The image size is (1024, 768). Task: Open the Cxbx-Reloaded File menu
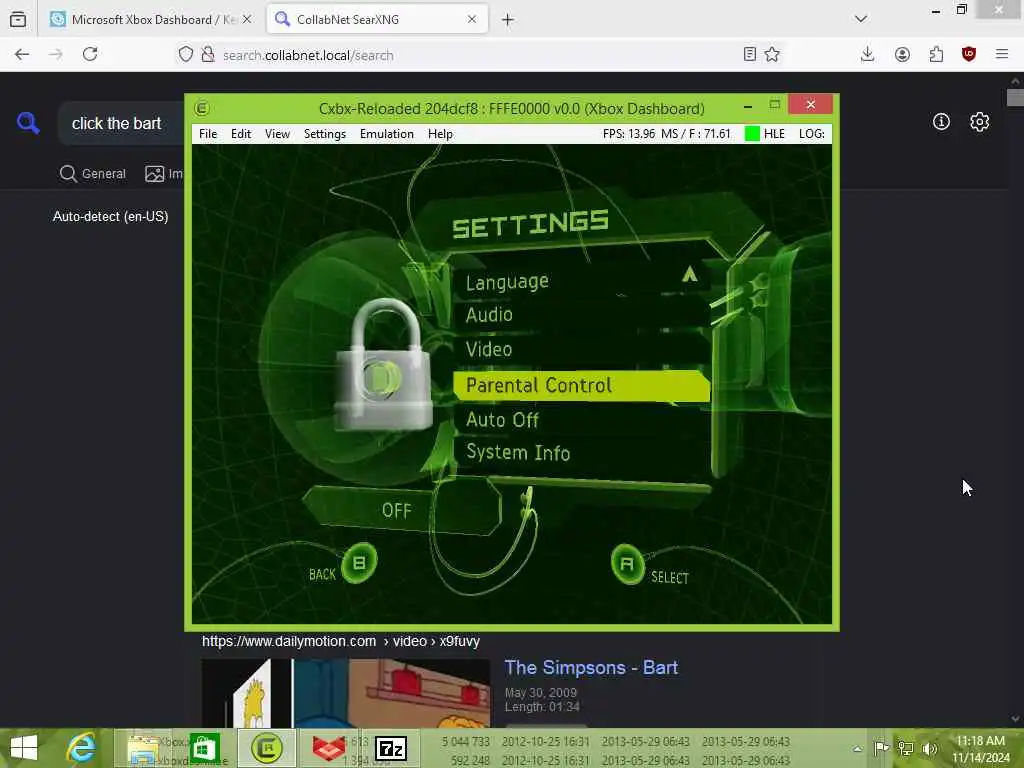208,134
